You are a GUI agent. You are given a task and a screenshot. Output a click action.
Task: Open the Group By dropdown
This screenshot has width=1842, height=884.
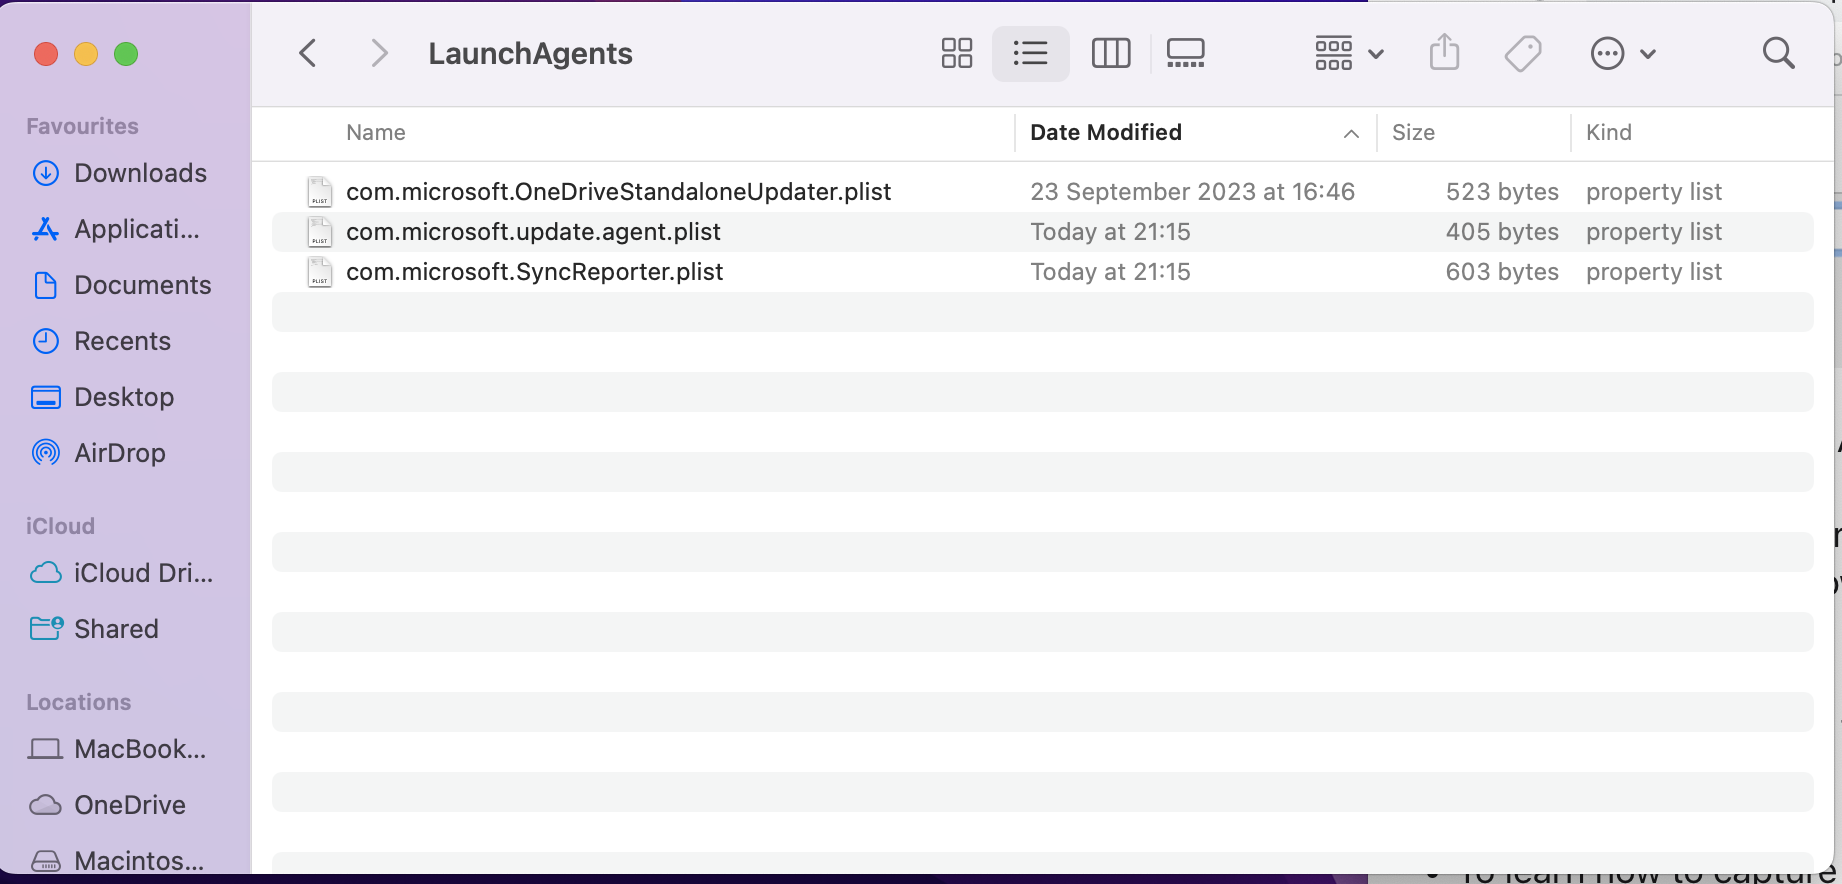pyautogui.click(x=1349, y=53)
